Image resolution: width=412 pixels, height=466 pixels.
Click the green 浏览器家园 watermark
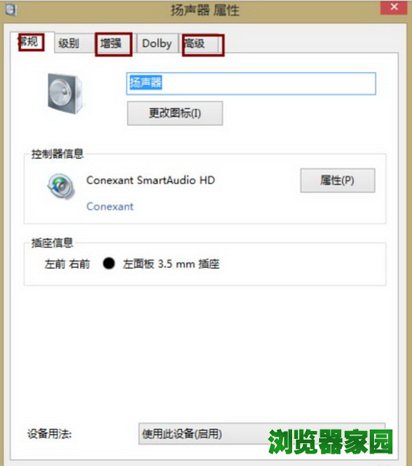(x=331, y=441)
